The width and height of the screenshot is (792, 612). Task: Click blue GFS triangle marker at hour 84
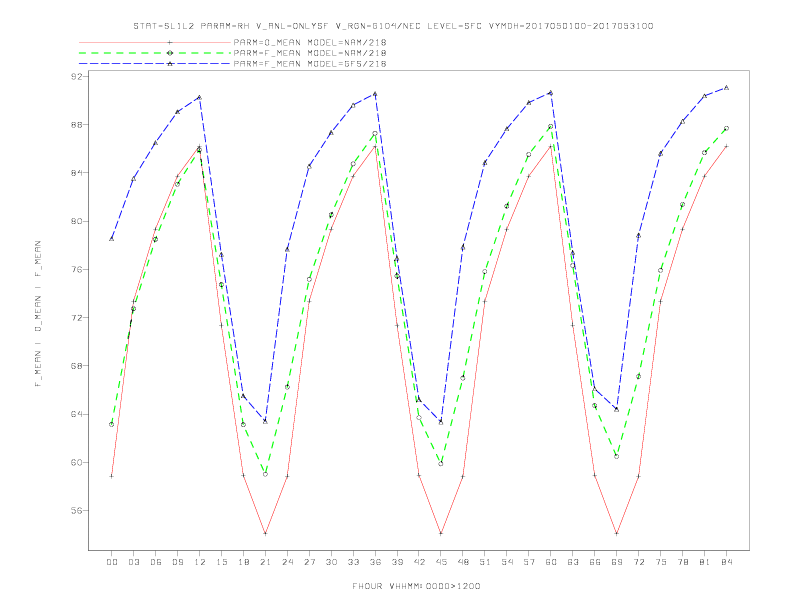pyautogui.click(x=726, y=87)
